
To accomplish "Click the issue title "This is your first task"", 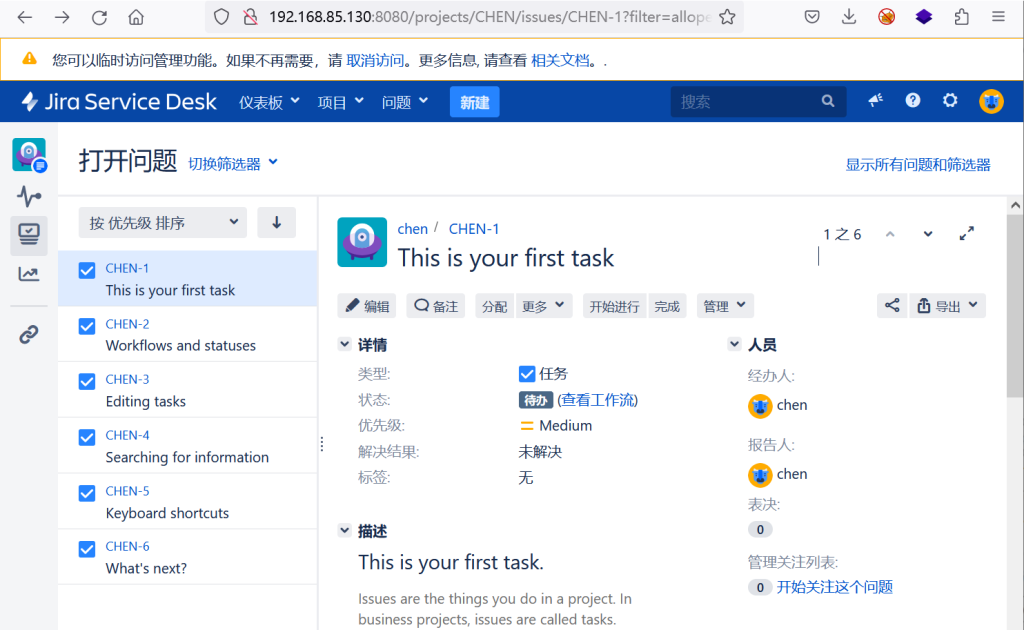I will click(x=506, y=258).
